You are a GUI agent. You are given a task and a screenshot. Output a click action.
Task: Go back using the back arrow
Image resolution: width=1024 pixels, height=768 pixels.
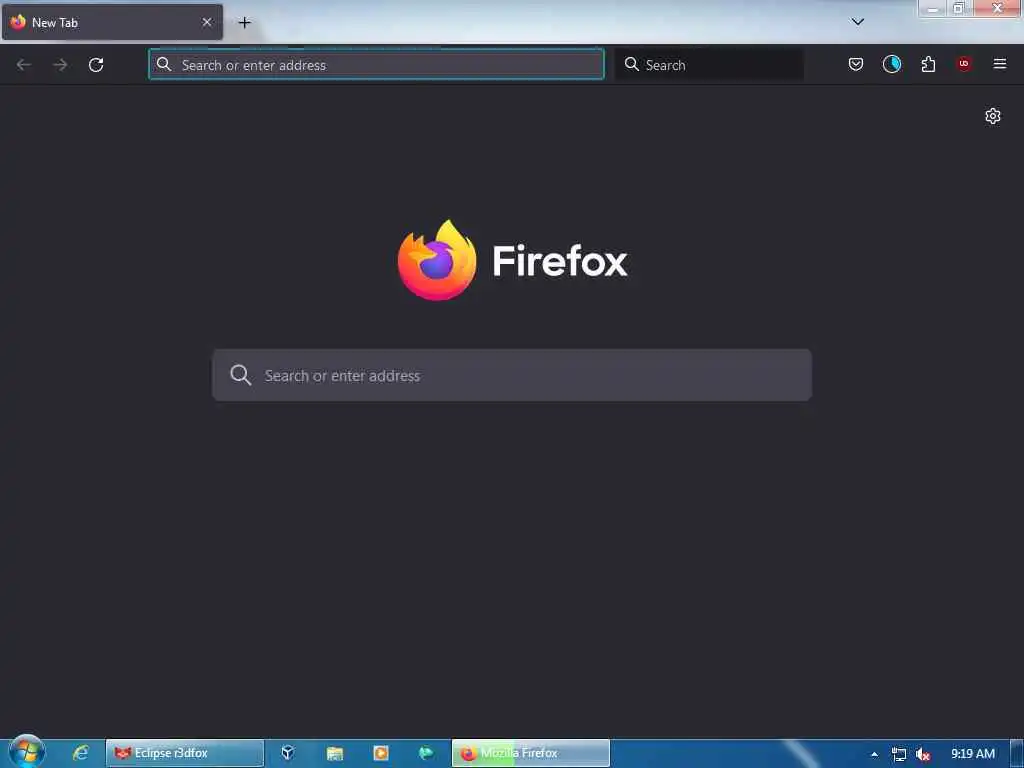[24, 65]
